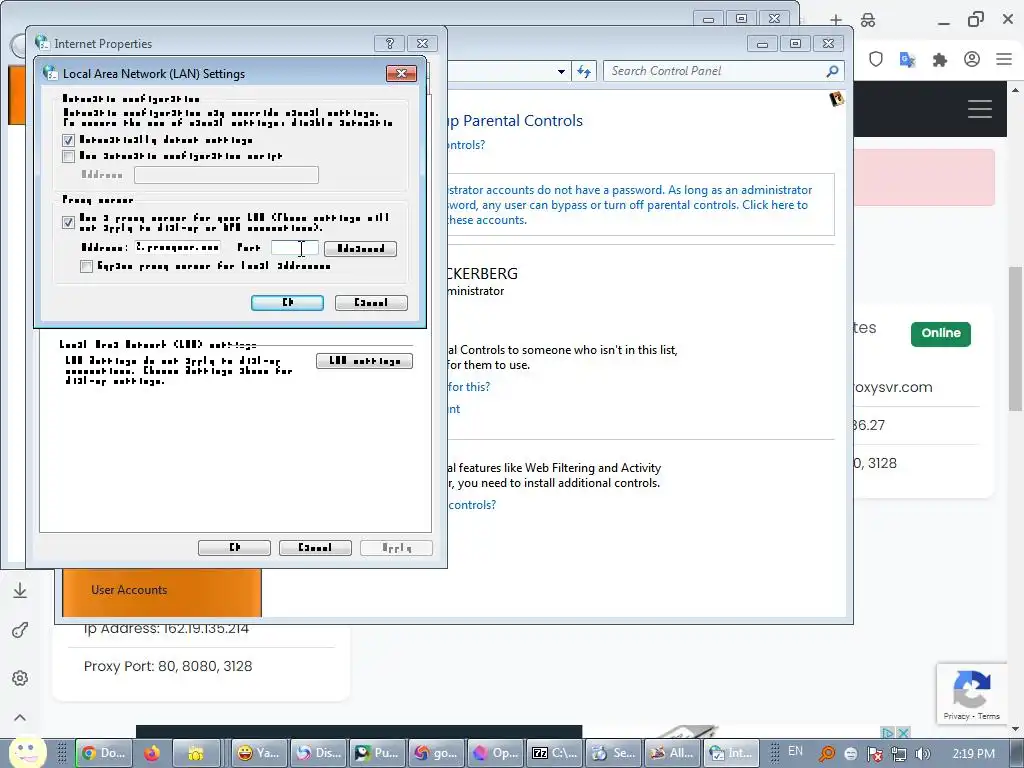Viewport: 1024px width, 768px height.
Task: Open the 'Ya...' smiley taskbar app
Action: [259, 753]
